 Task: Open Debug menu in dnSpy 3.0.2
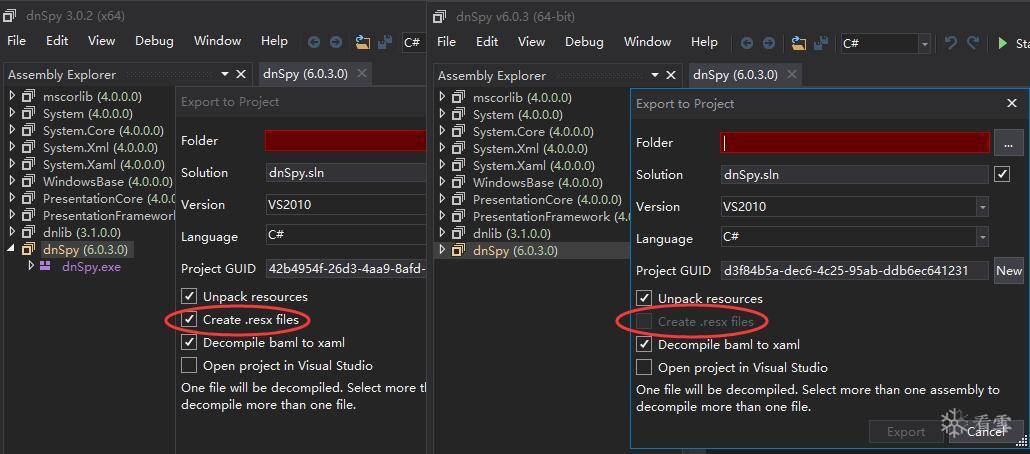pos(154,41)
